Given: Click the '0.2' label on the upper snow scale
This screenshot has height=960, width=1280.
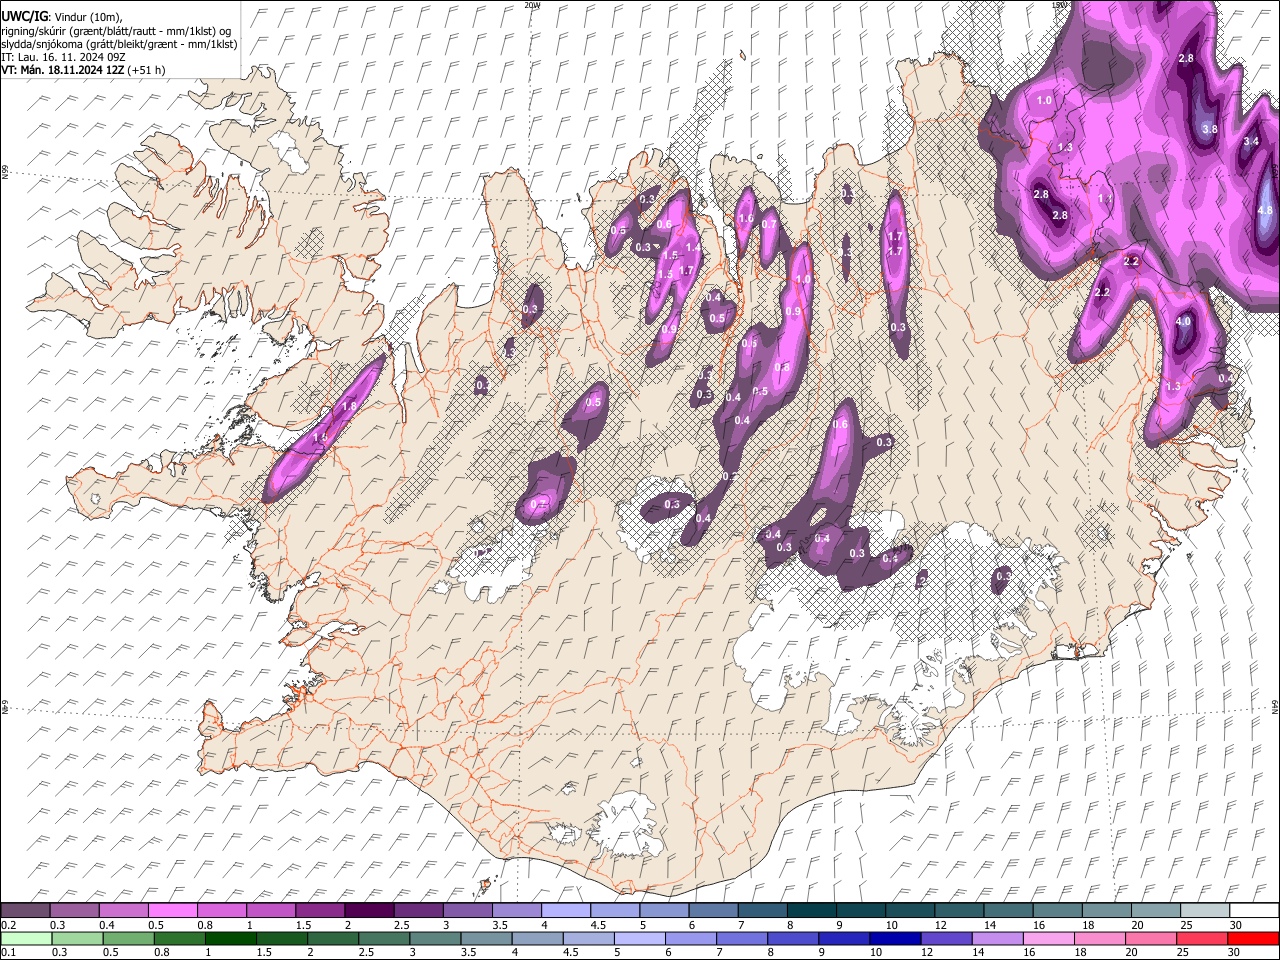Looking at the screenshot, I should 9,925.
